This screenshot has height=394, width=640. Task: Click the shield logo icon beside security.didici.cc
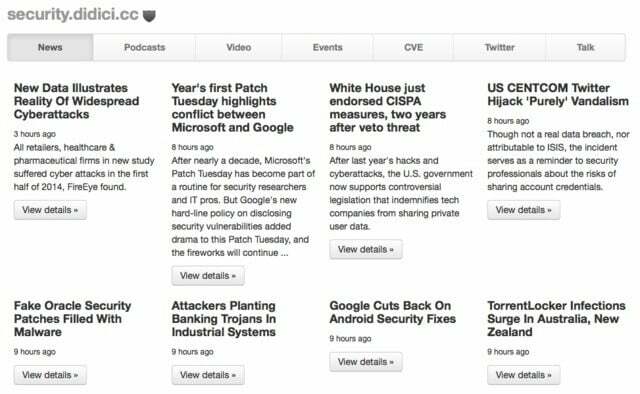149,16
